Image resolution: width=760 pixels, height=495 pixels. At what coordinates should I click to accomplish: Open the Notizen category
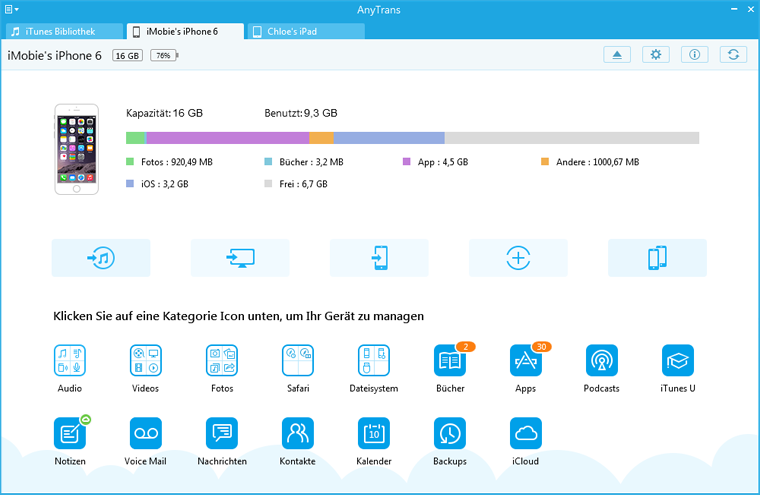click(x=70, y=433)
